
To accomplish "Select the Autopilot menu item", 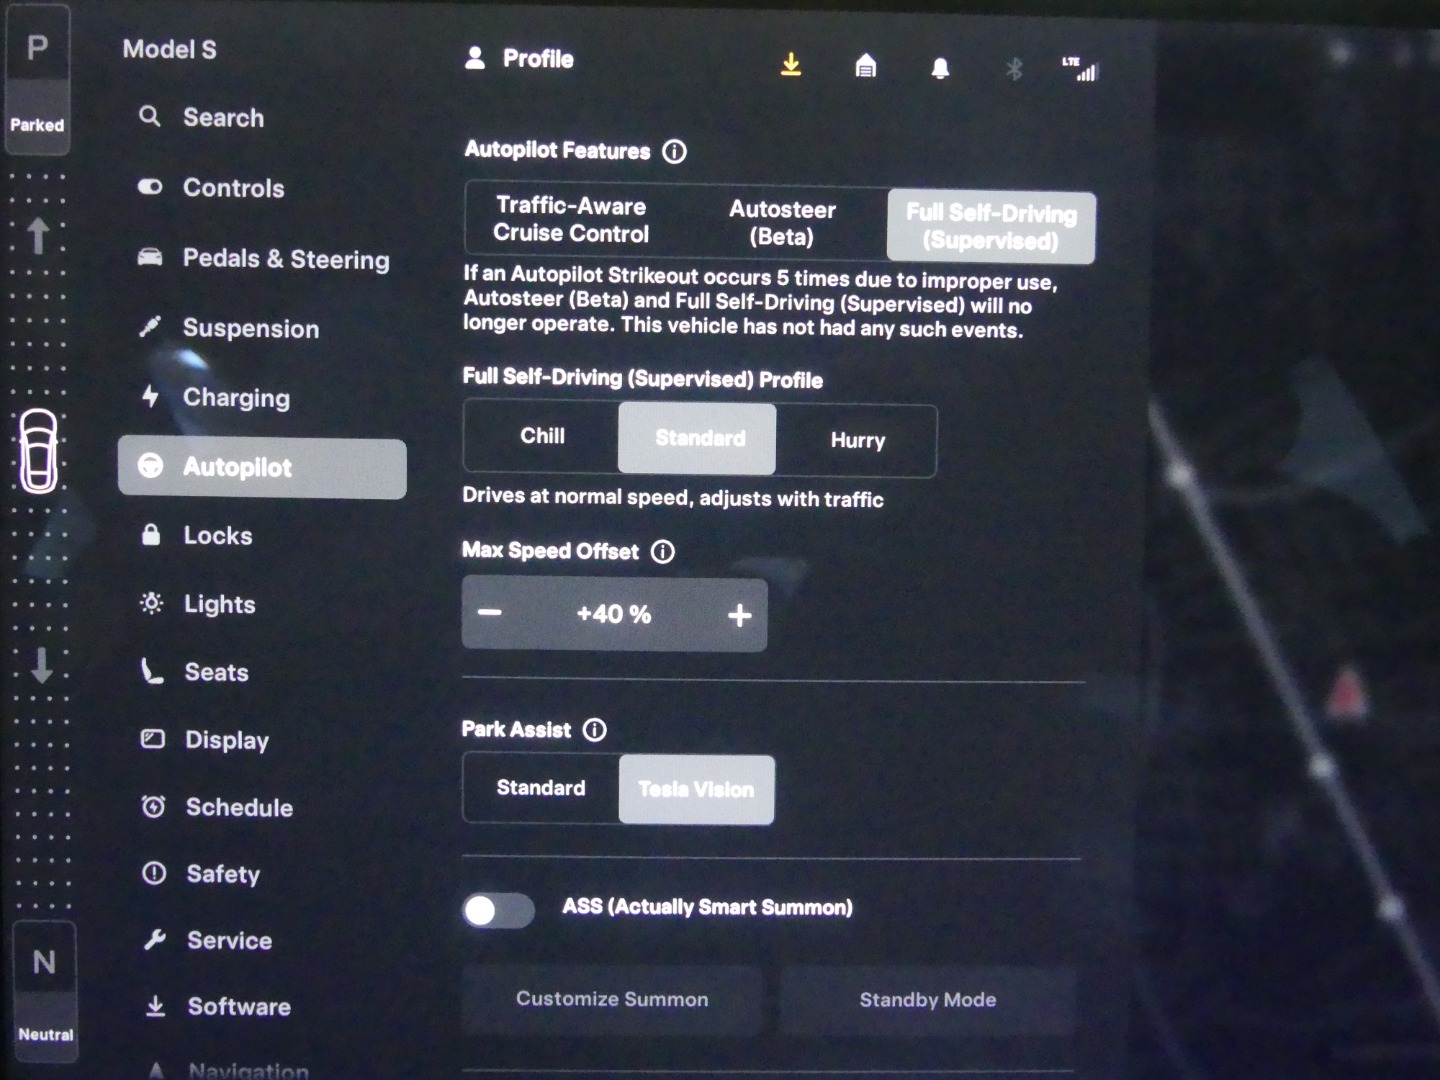I will pyautogui.click(x=262, y=467).
